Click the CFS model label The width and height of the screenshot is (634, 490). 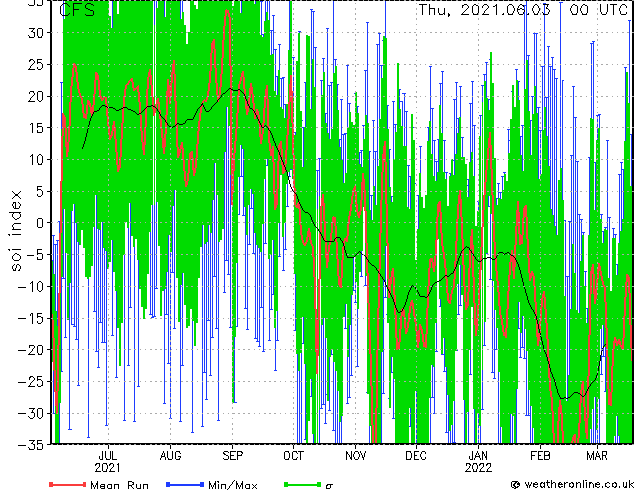77,10
